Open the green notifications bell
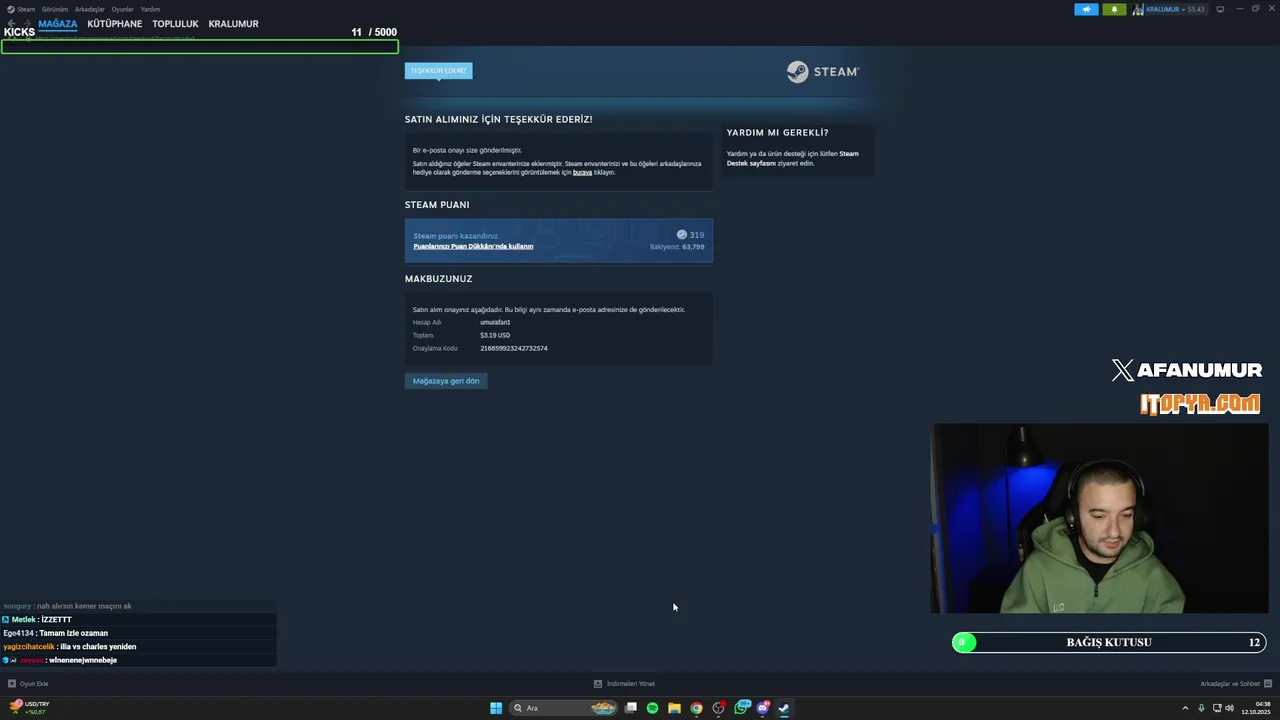 pos(1114,9)
